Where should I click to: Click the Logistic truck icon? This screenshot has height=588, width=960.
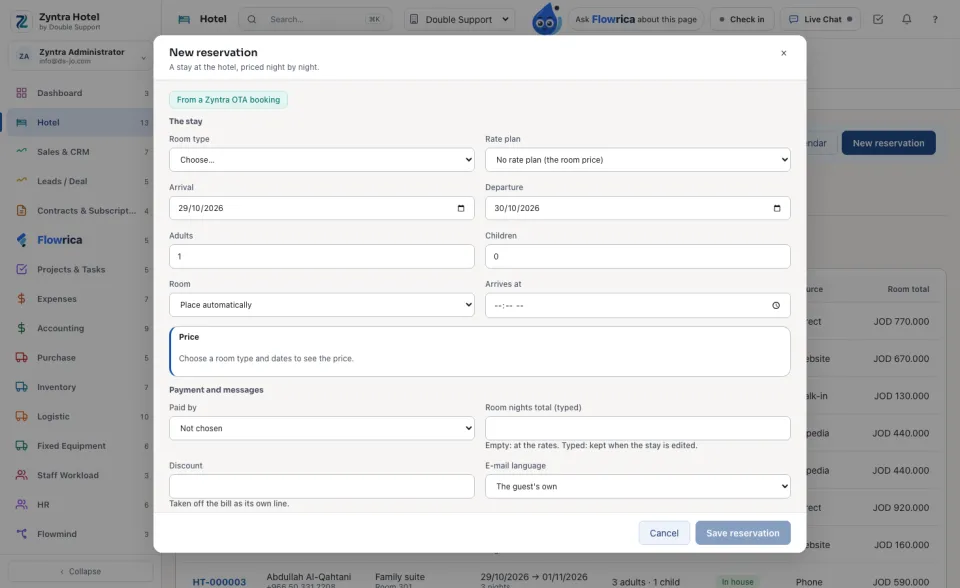click(21, 416)
